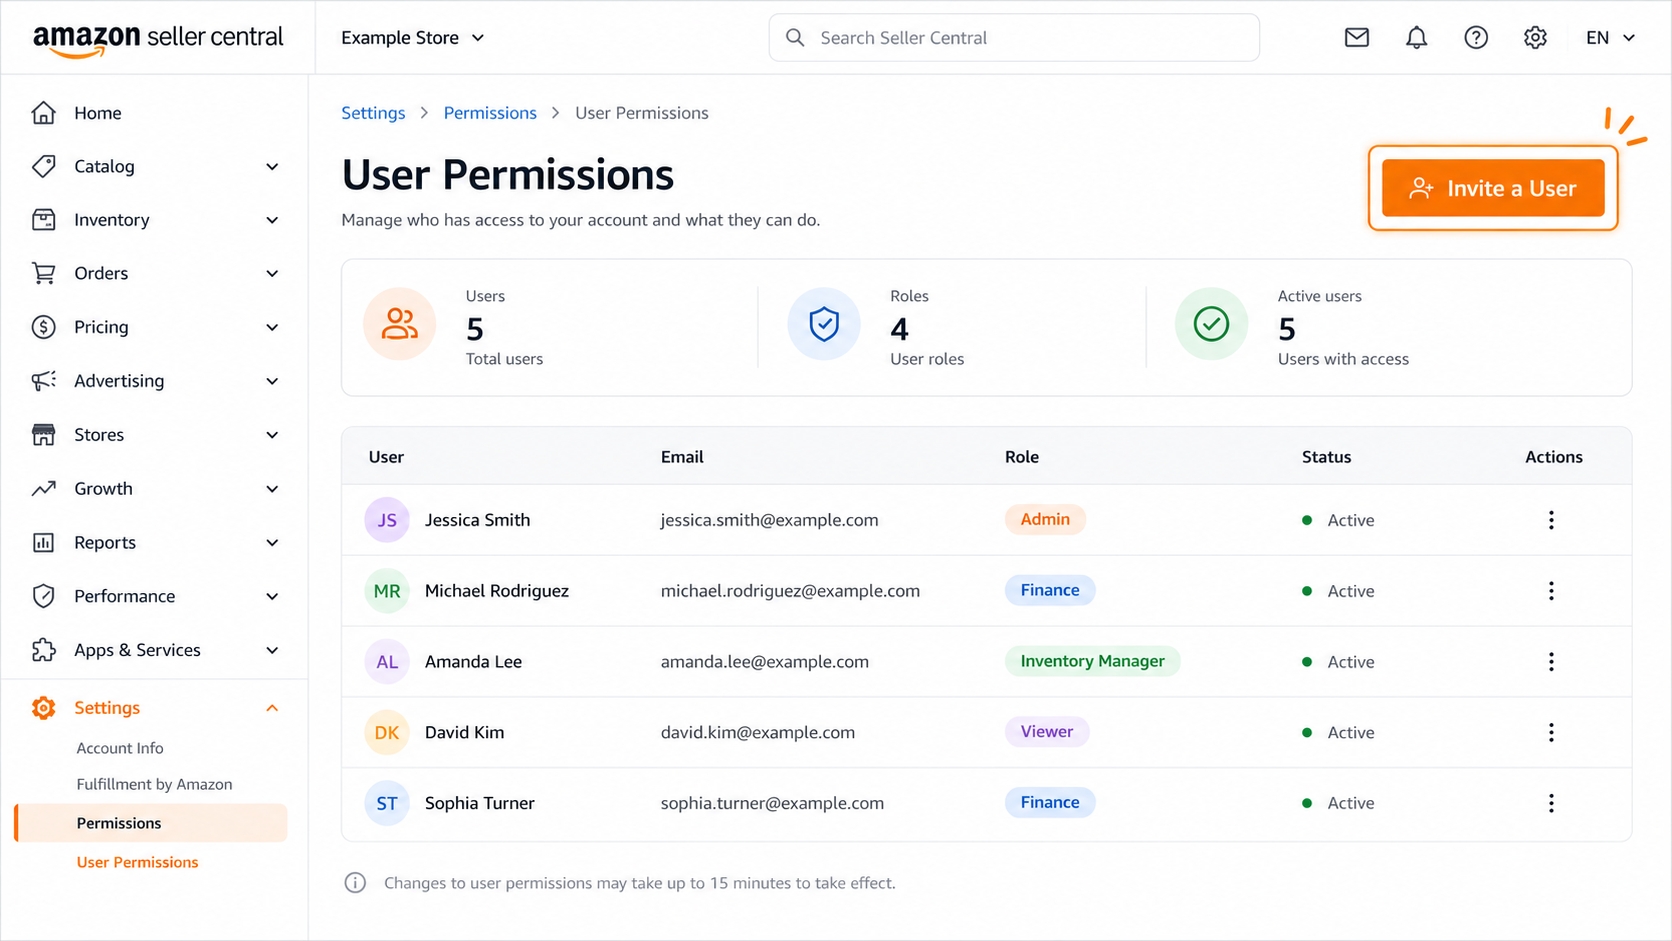Viewport: 1672px width, 941px height.
Task: Go to Home in sidebar
Action: [x=98, y=113]
